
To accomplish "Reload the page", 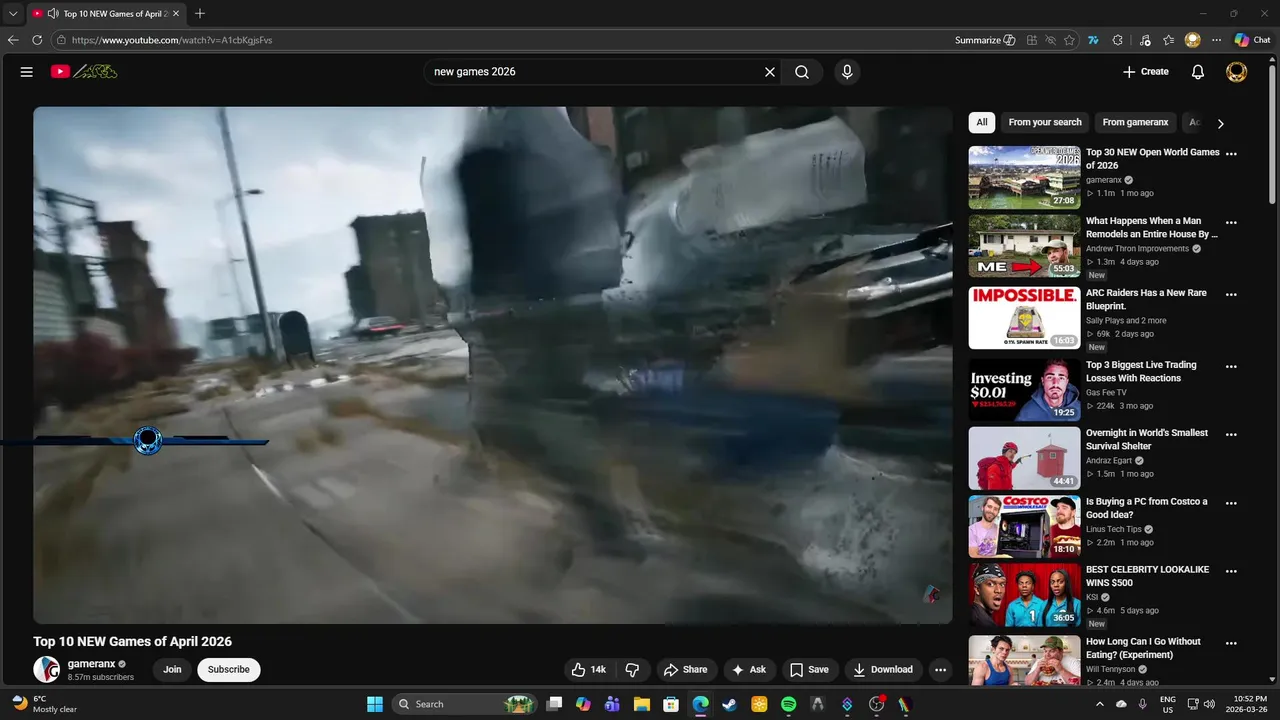I will point(37,40).
